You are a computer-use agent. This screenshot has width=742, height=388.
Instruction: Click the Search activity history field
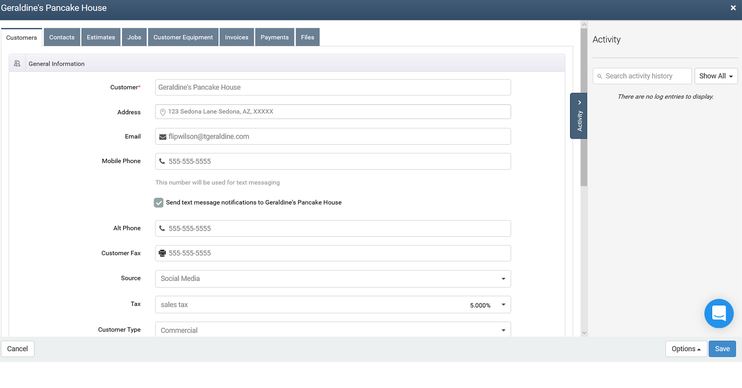(x=642, y=76)
